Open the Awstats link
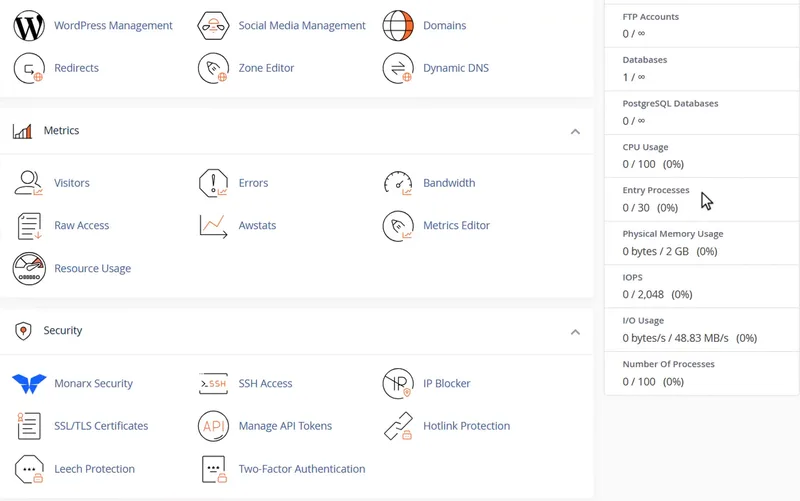 tap(257, 226)
